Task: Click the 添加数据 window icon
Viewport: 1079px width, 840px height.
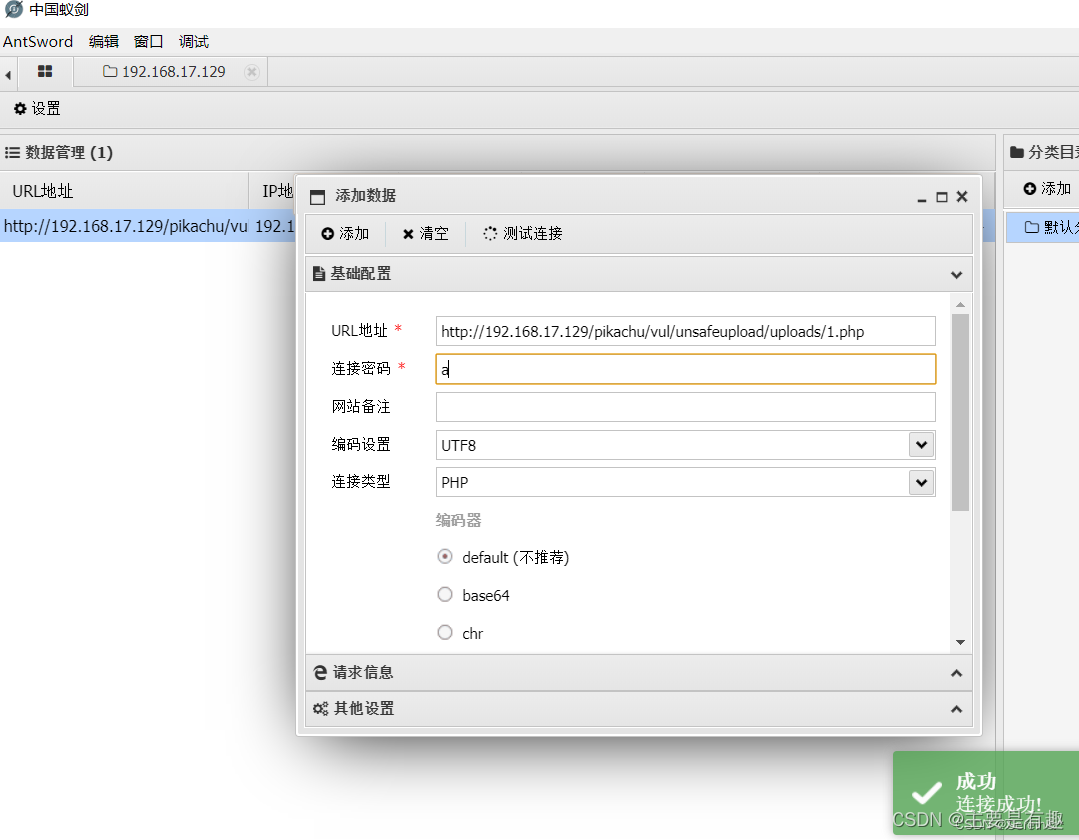Action: [x=317, y=197]
